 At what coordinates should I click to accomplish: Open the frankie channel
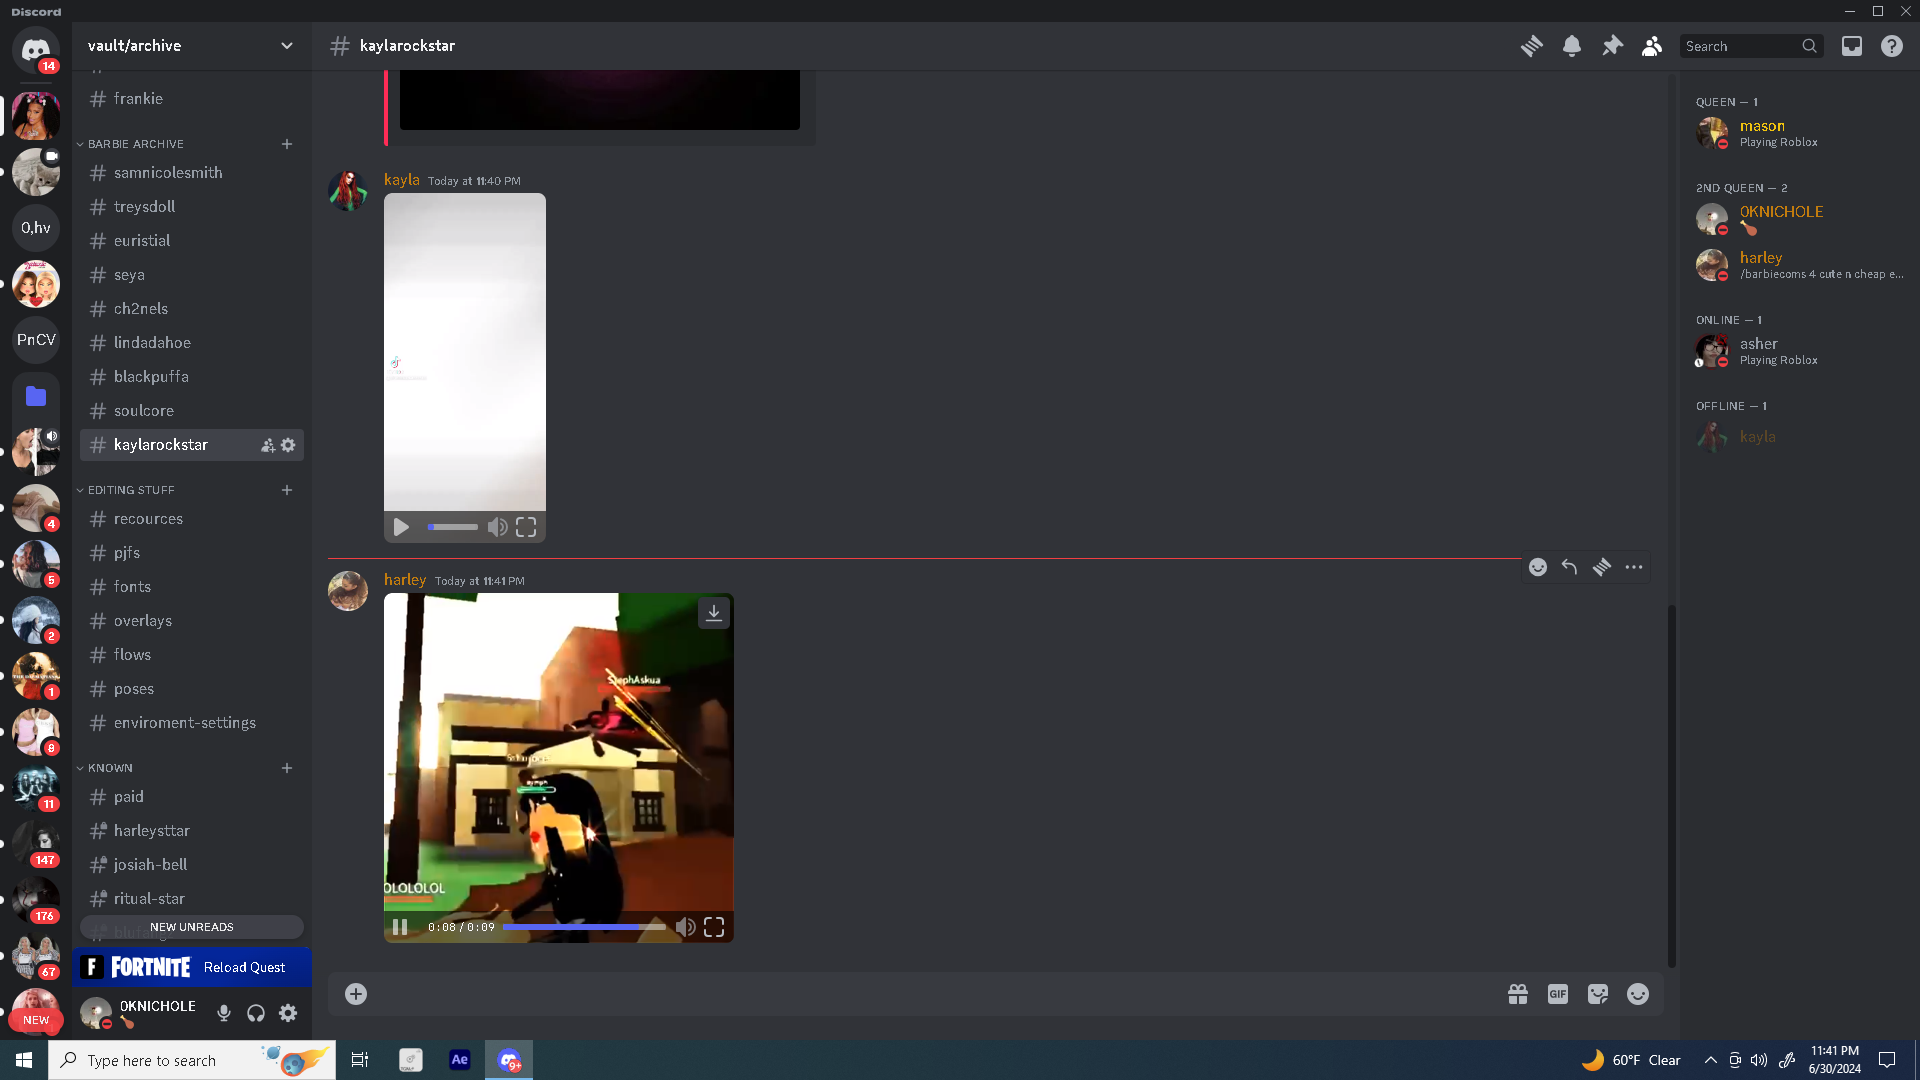click(191, 99)
